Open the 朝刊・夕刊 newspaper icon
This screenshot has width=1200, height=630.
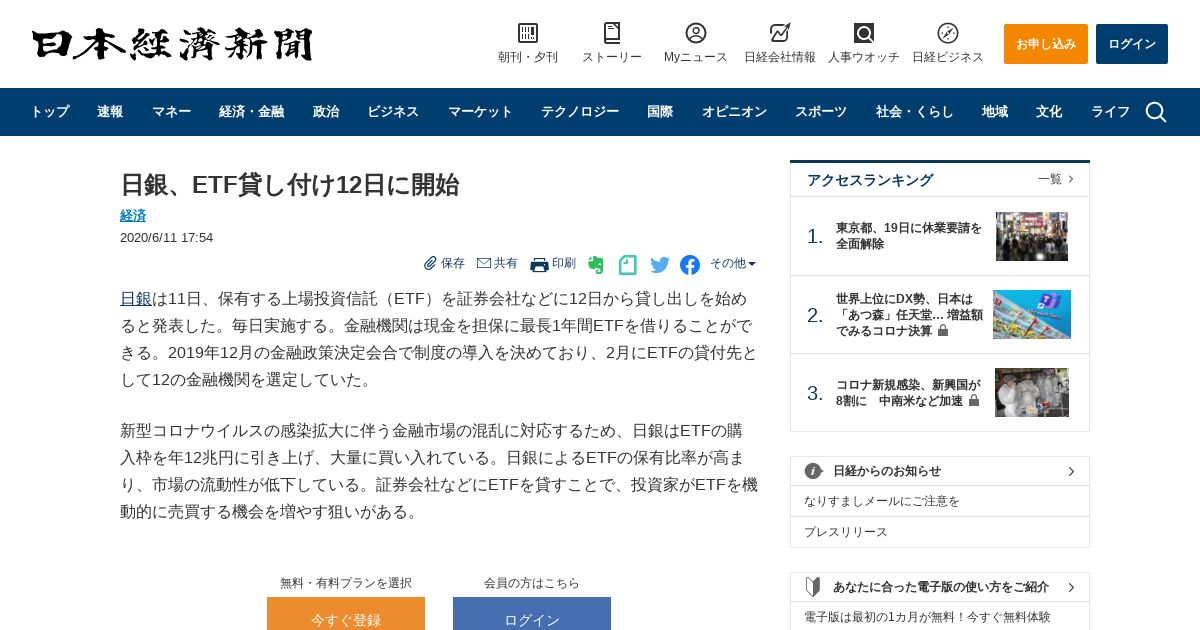point(528,33)
